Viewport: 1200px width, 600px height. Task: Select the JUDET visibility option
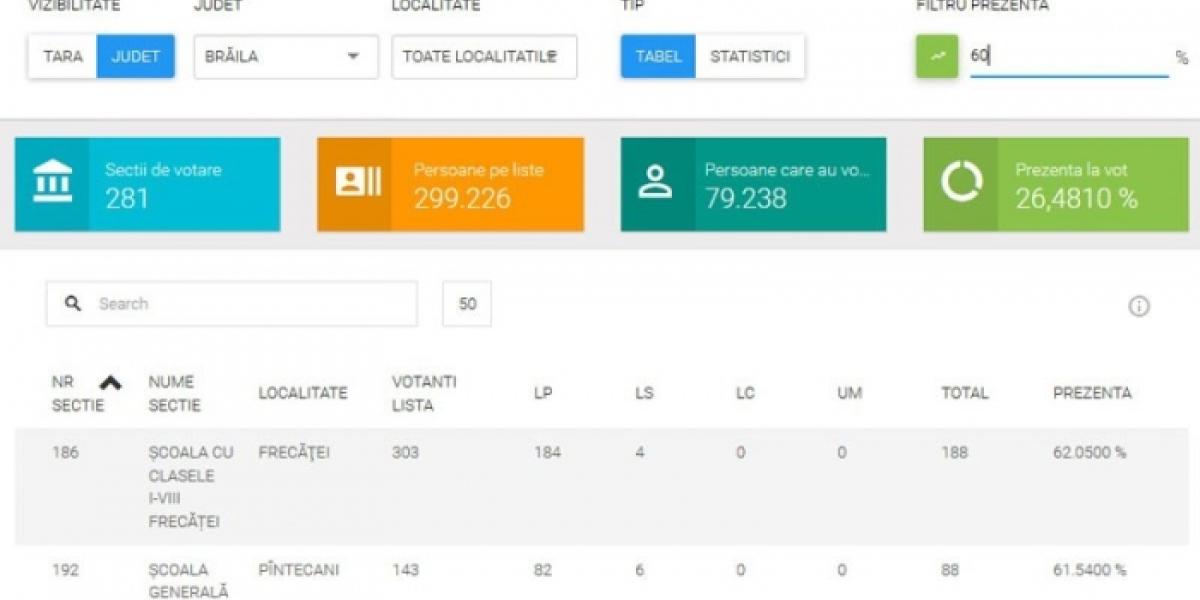[135, 57]
